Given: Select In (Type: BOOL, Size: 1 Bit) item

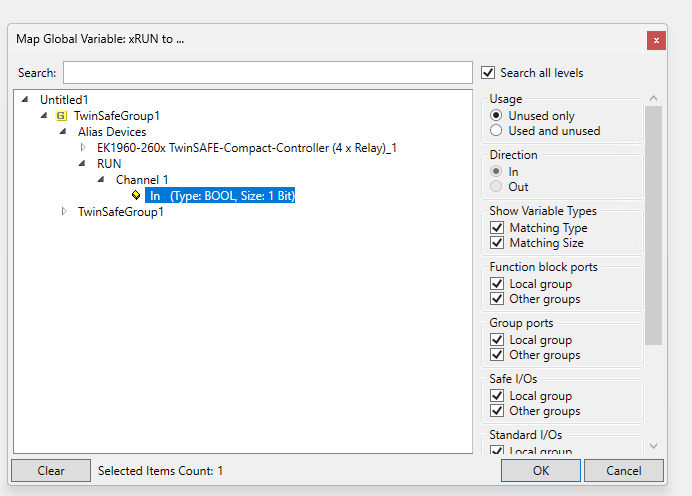Looking at the screenshot, I should (x=220, y=195).
